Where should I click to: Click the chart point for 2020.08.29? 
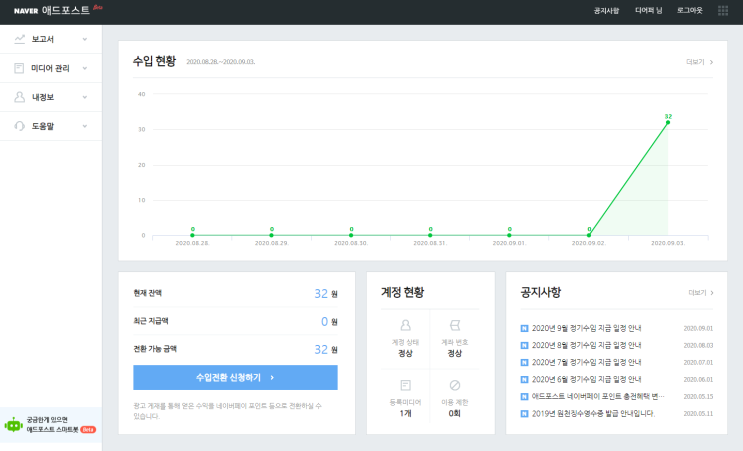coord(272,235)
